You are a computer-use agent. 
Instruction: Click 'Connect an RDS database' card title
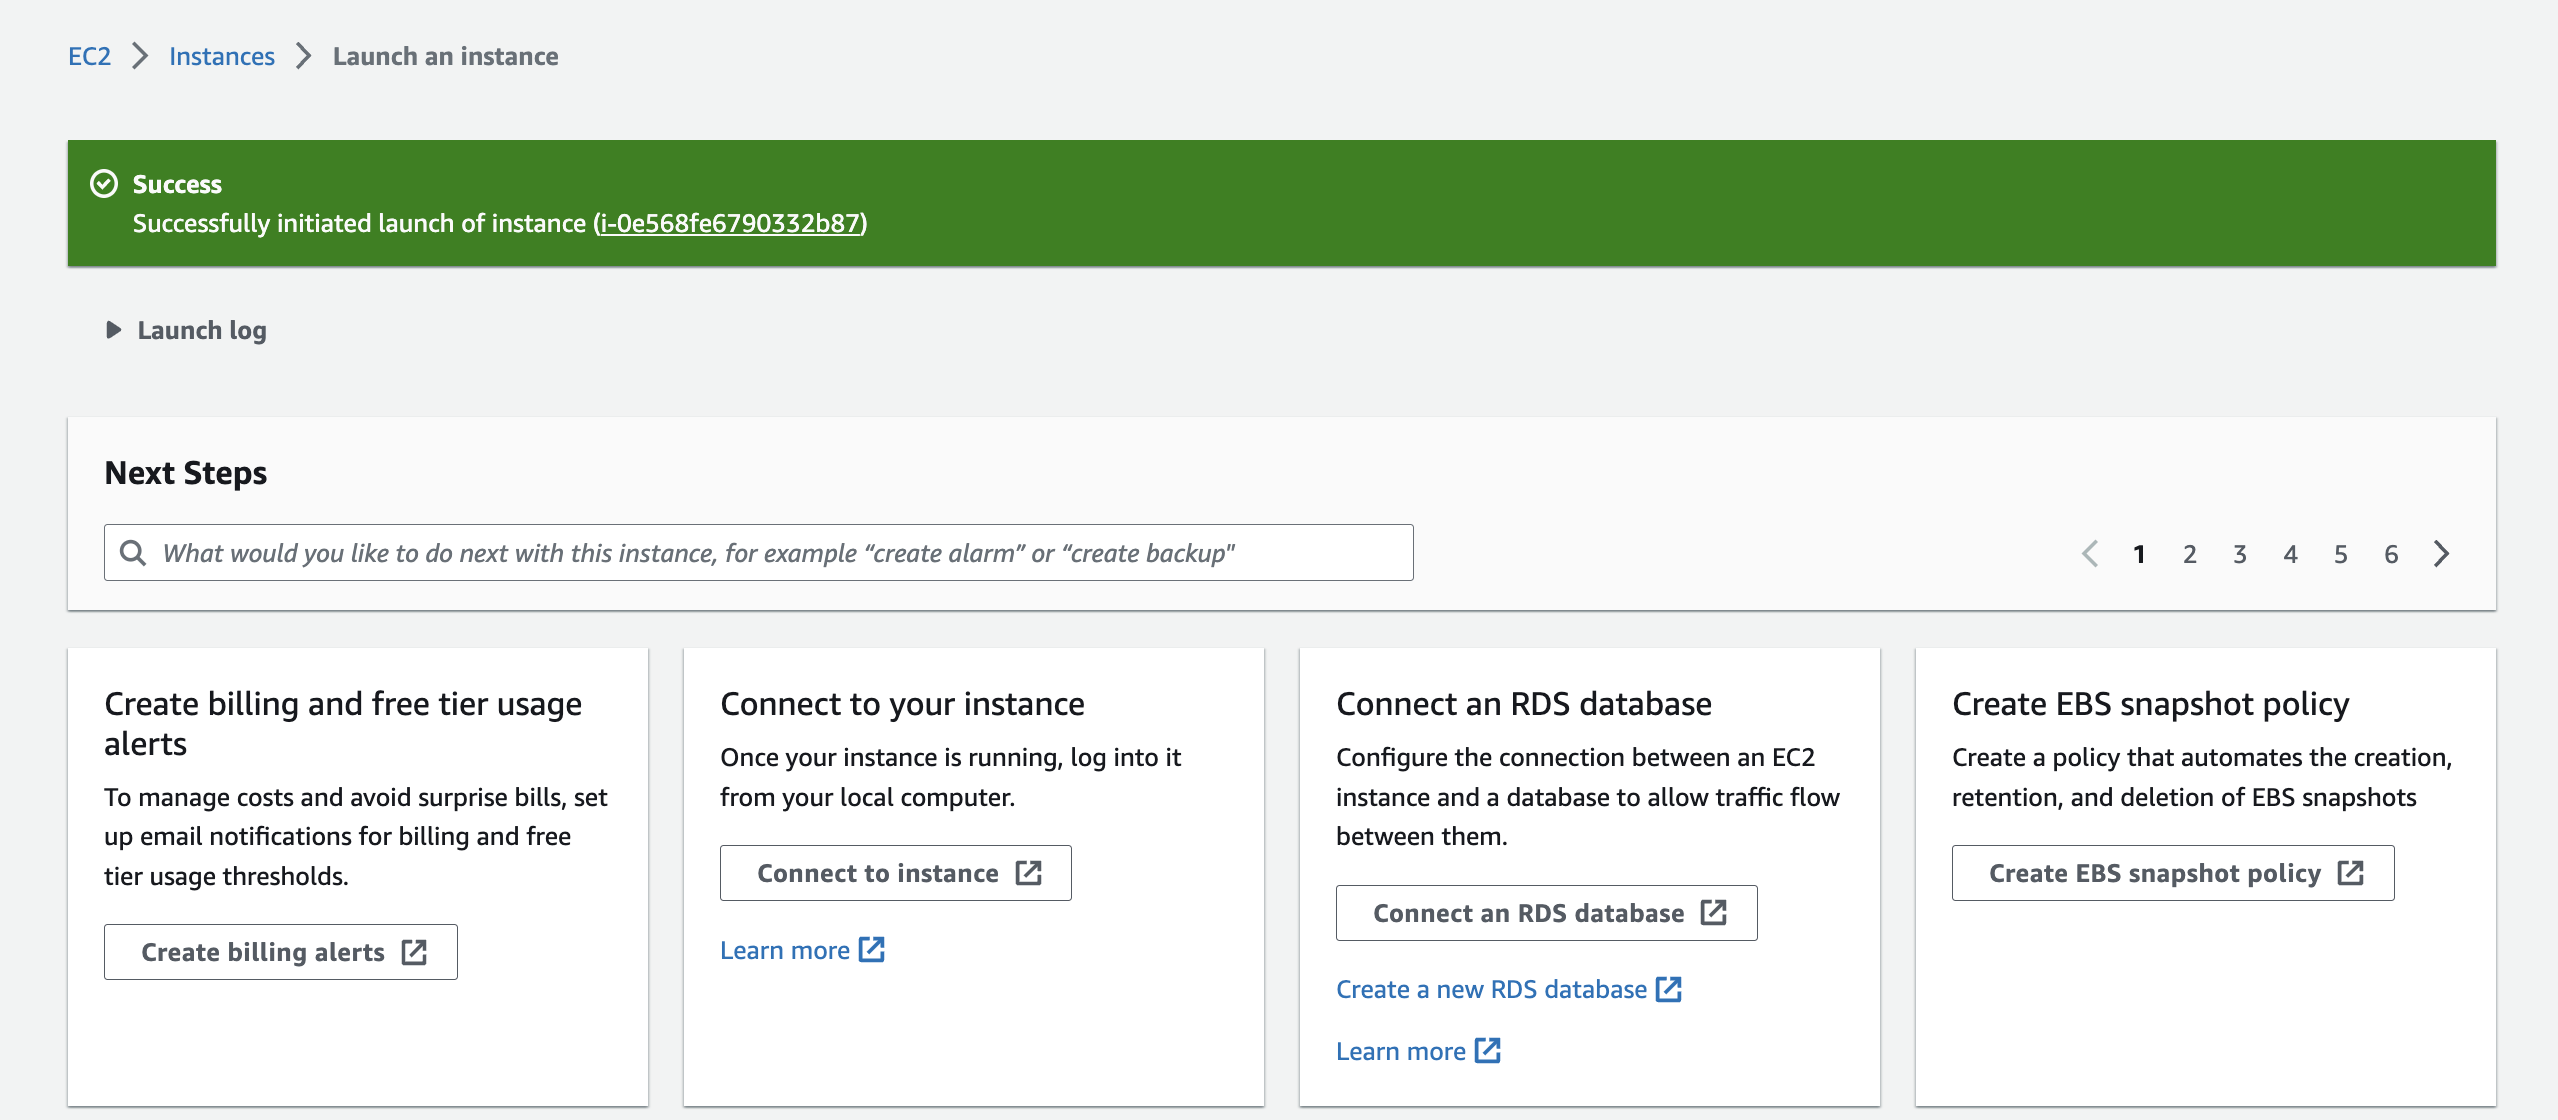point(1524,704)
